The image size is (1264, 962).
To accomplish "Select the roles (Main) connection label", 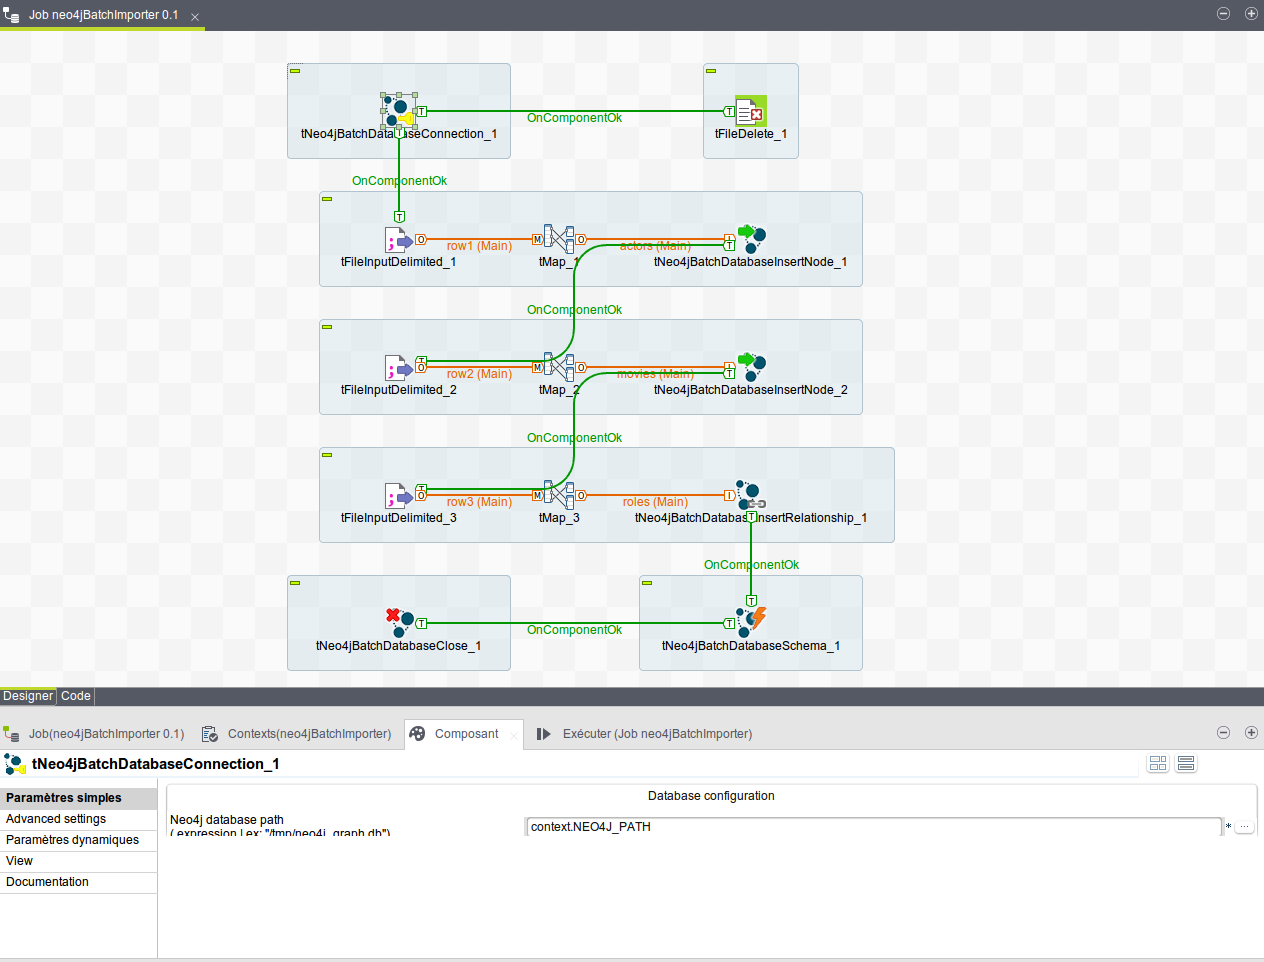I will click(655, 502).
